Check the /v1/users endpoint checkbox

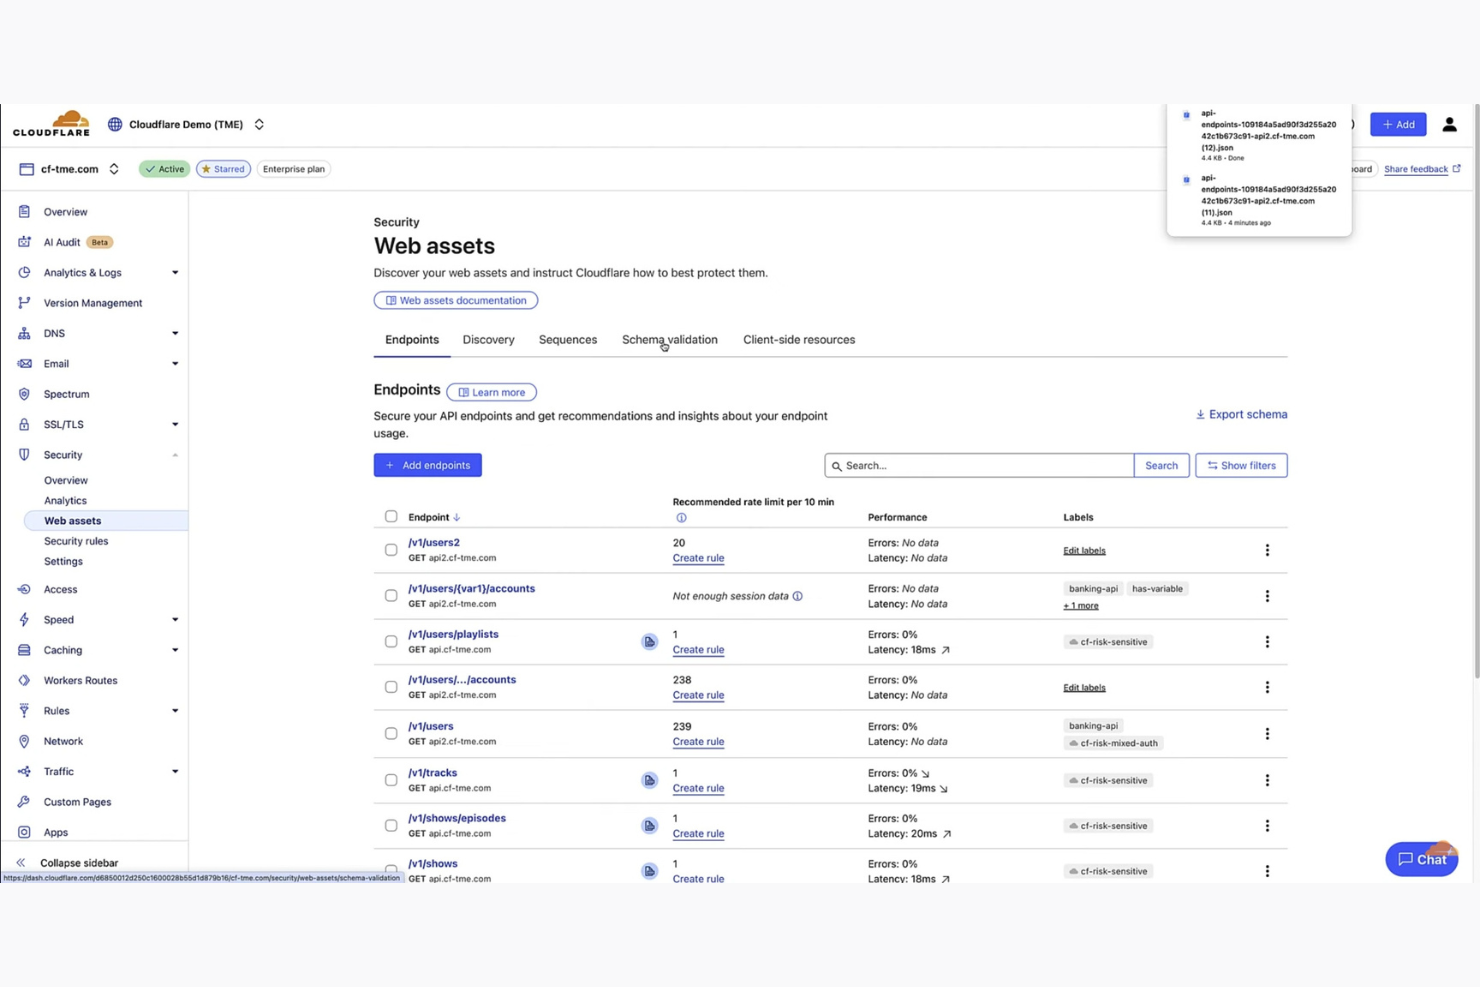pos(391,734)
